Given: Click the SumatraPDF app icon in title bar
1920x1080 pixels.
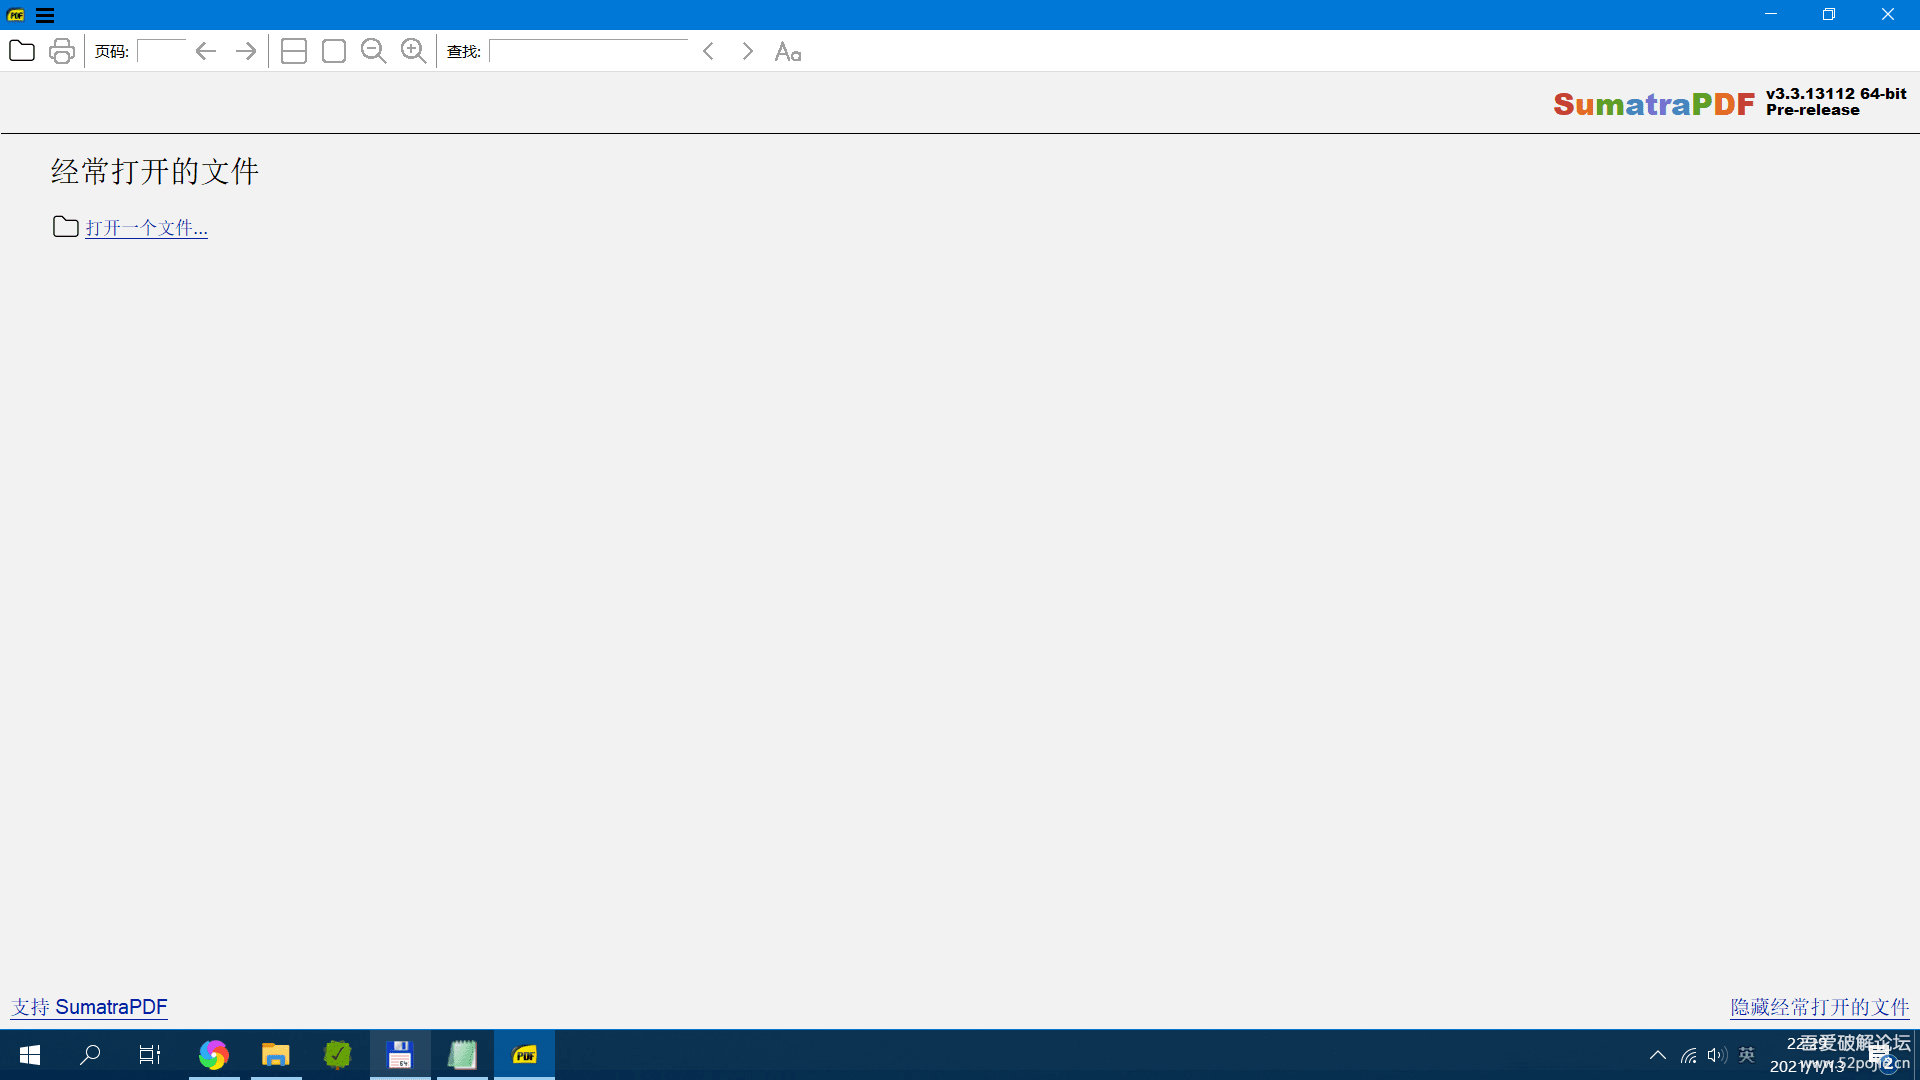Looking at the screenshot, I should (x=16, y=15).
